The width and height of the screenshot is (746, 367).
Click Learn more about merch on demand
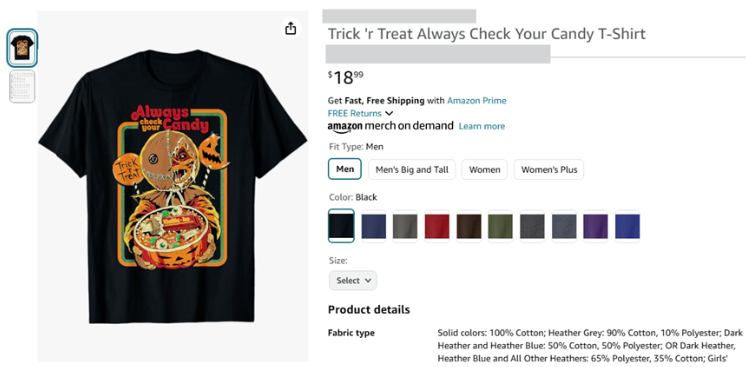482,126
